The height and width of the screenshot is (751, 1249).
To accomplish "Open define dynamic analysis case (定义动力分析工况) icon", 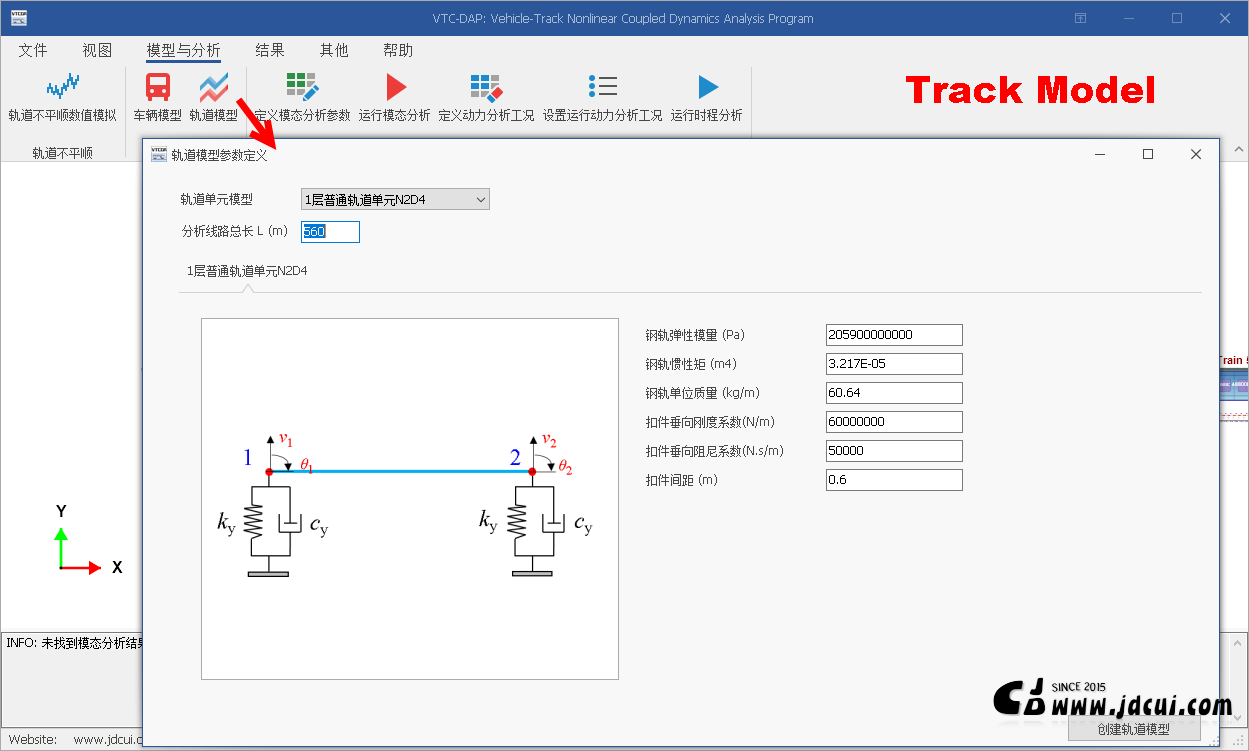I will [486, 88].
